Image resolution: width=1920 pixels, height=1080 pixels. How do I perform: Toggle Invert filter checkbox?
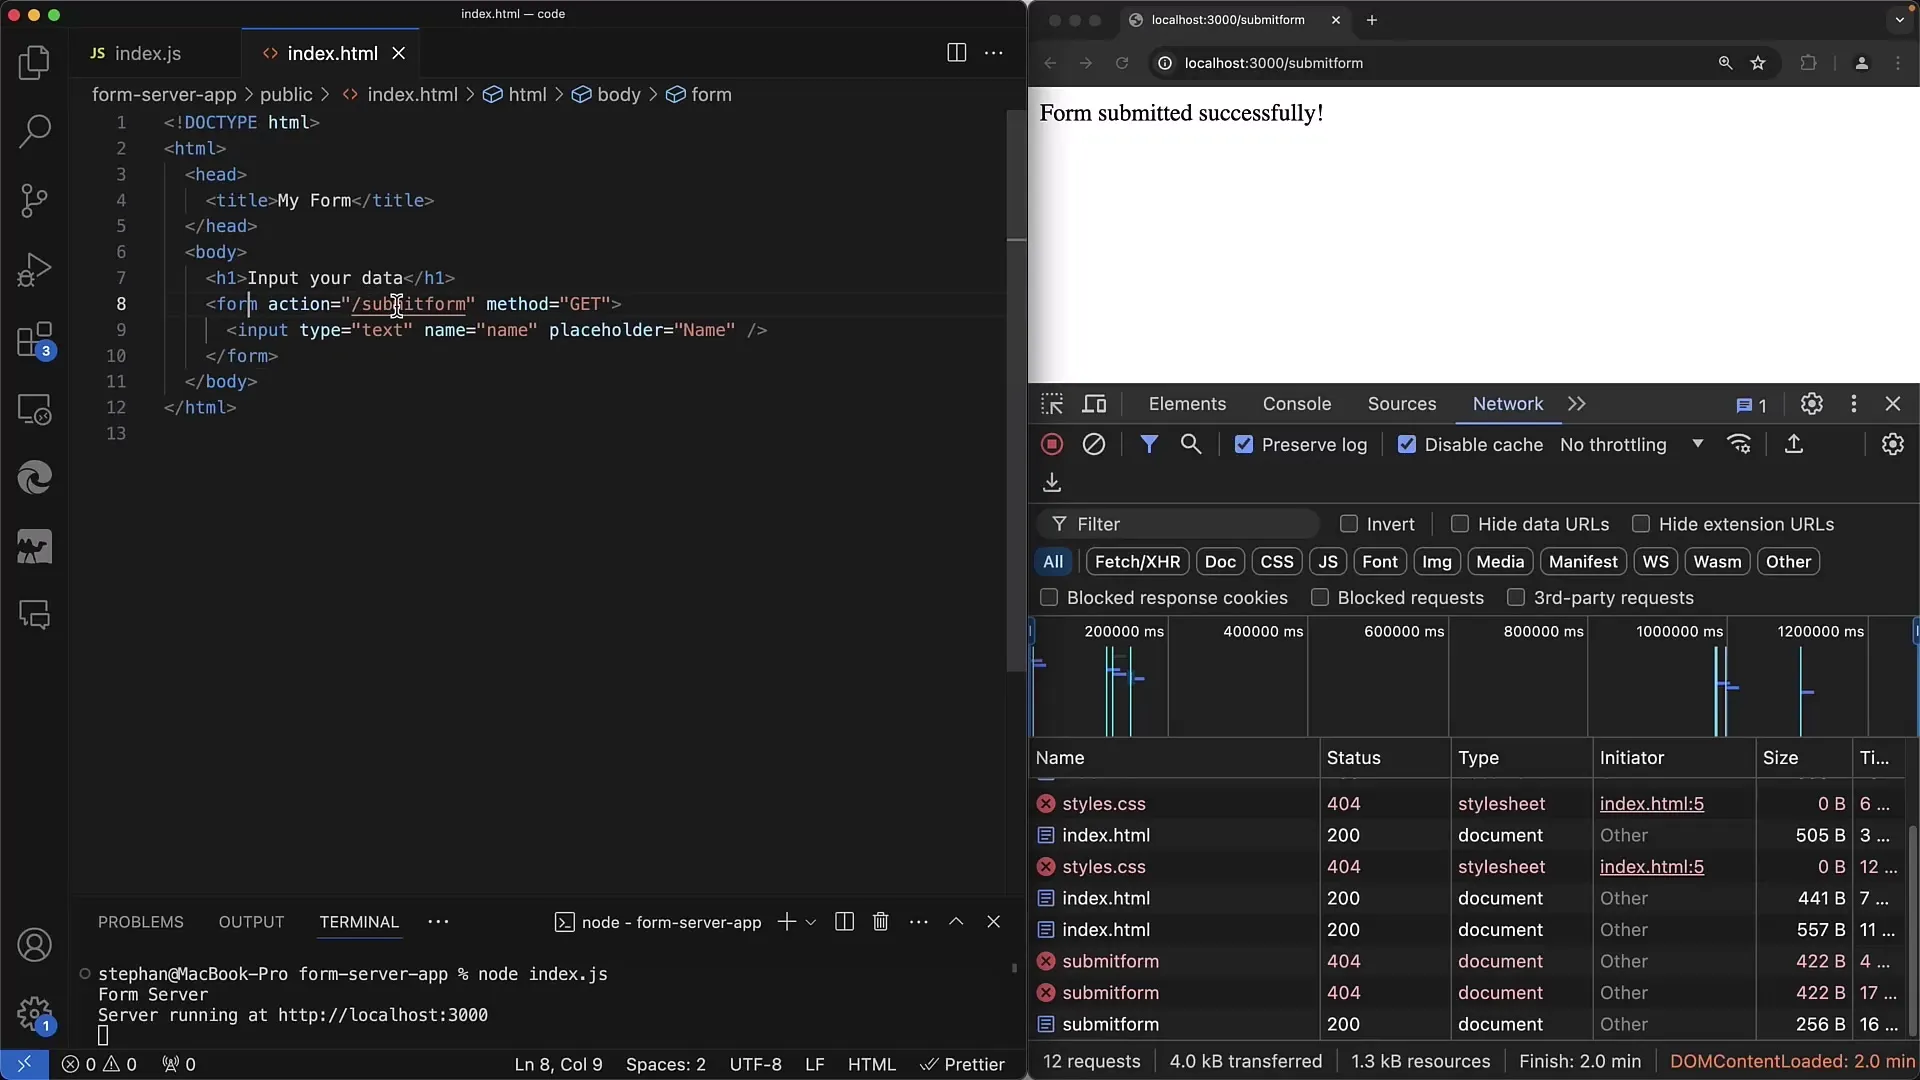click(1349, 524)
